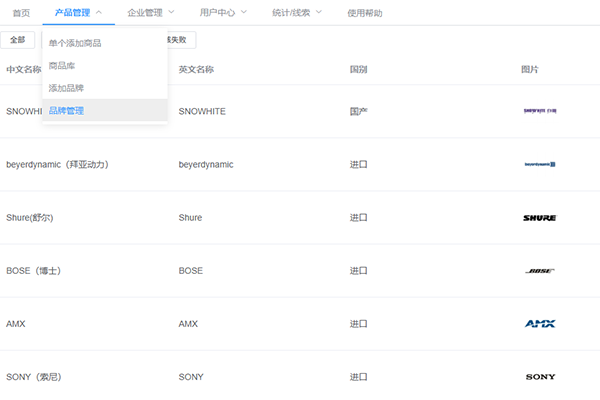Select 进口 in the AMX row
This screenshot has height=400, width=600.
pyautogui.click(x=359, y=324)
